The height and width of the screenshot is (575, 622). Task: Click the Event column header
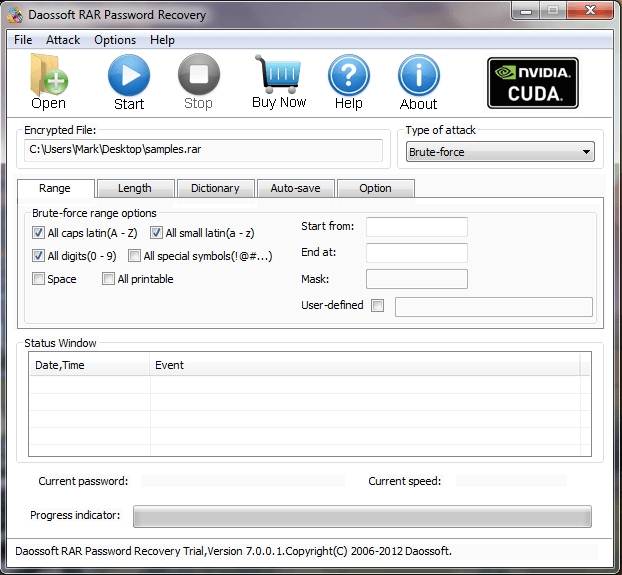coord(365,365)
